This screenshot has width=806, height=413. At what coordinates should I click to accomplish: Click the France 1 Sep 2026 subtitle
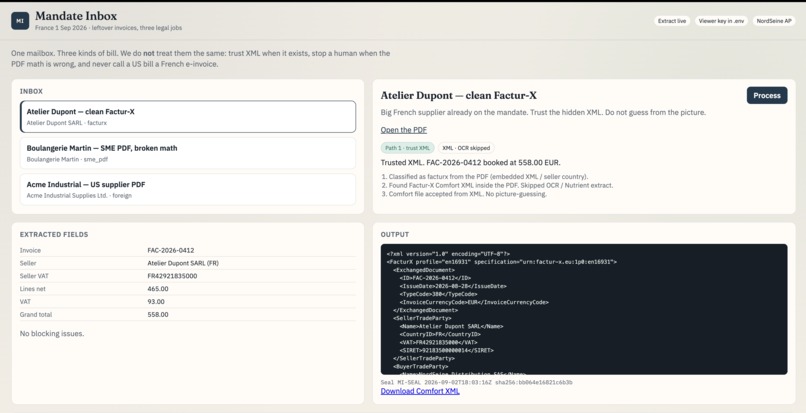(108, 28)
